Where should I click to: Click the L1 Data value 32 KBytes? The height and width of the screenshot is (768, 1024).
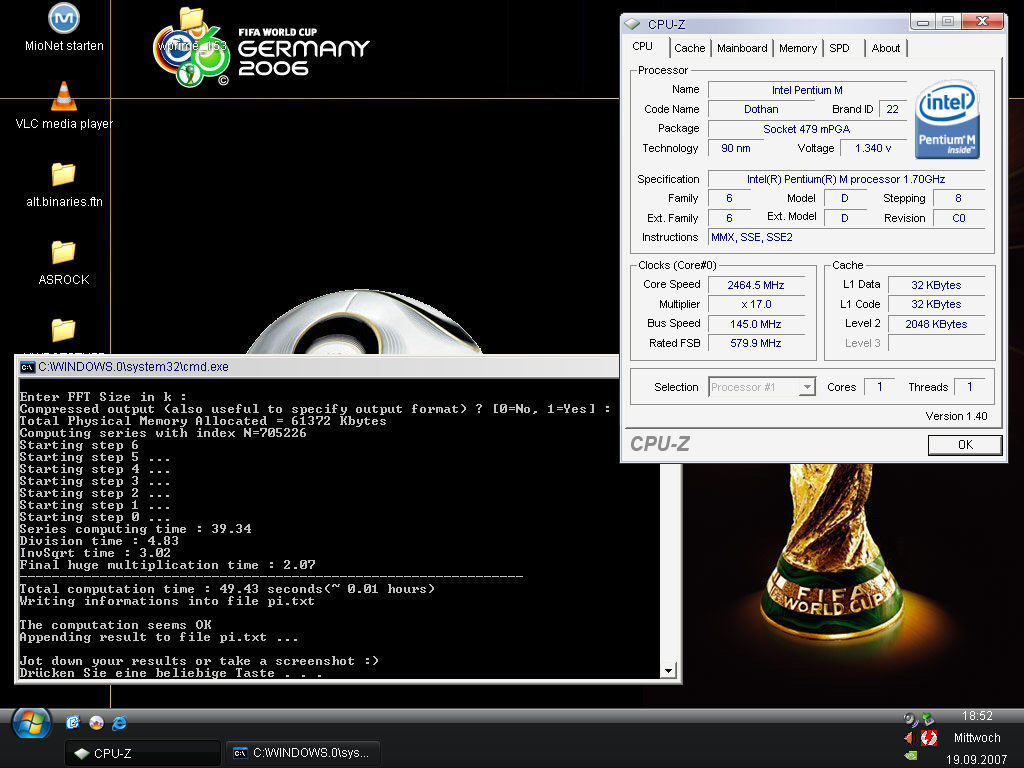click(936, 285)
